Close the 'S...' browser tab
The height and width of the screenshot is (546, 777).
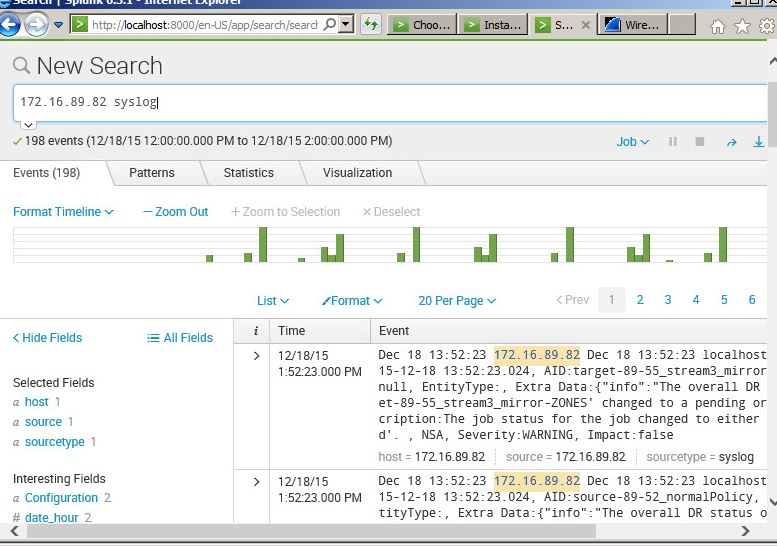(x=586, y=25)
